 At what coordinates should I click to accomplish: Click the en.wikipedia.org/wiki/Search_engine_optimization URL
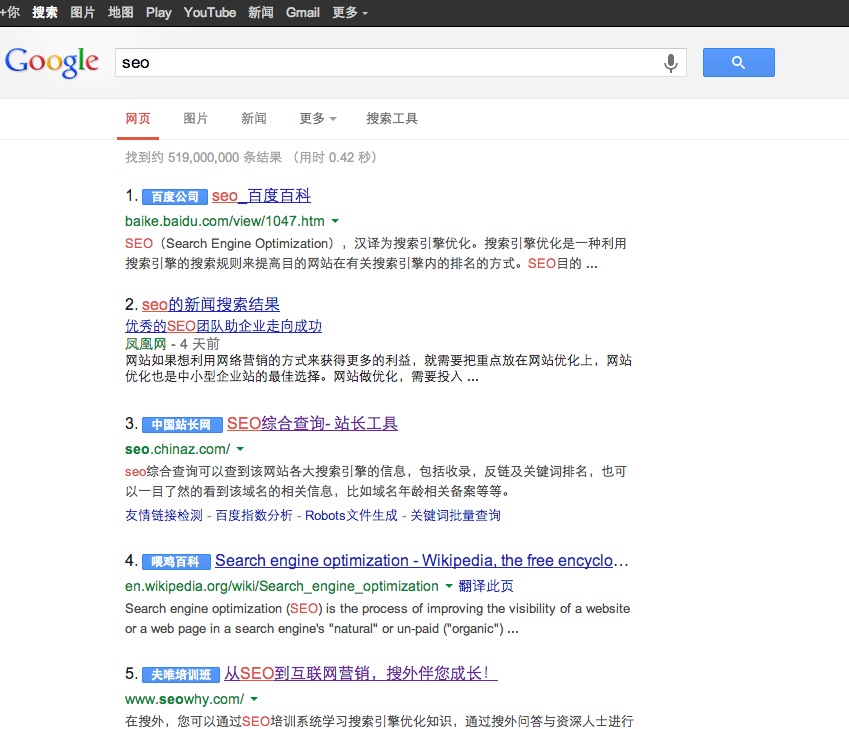tap(282, 586)
